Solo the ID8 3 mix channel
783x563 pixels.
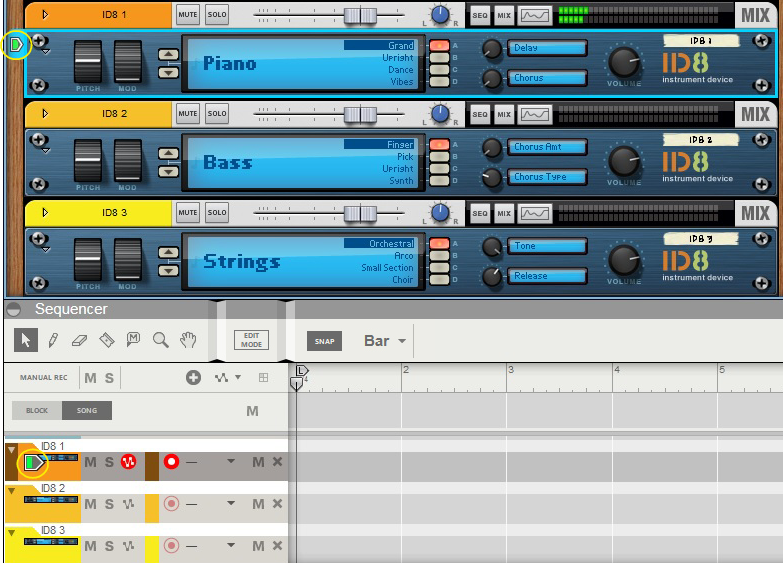tap(217, 213)
